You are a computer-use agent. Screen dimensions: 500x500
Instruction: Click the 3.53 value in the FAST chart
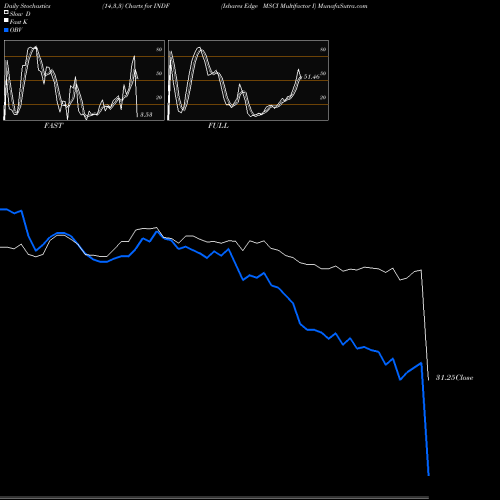click(146, 115)
